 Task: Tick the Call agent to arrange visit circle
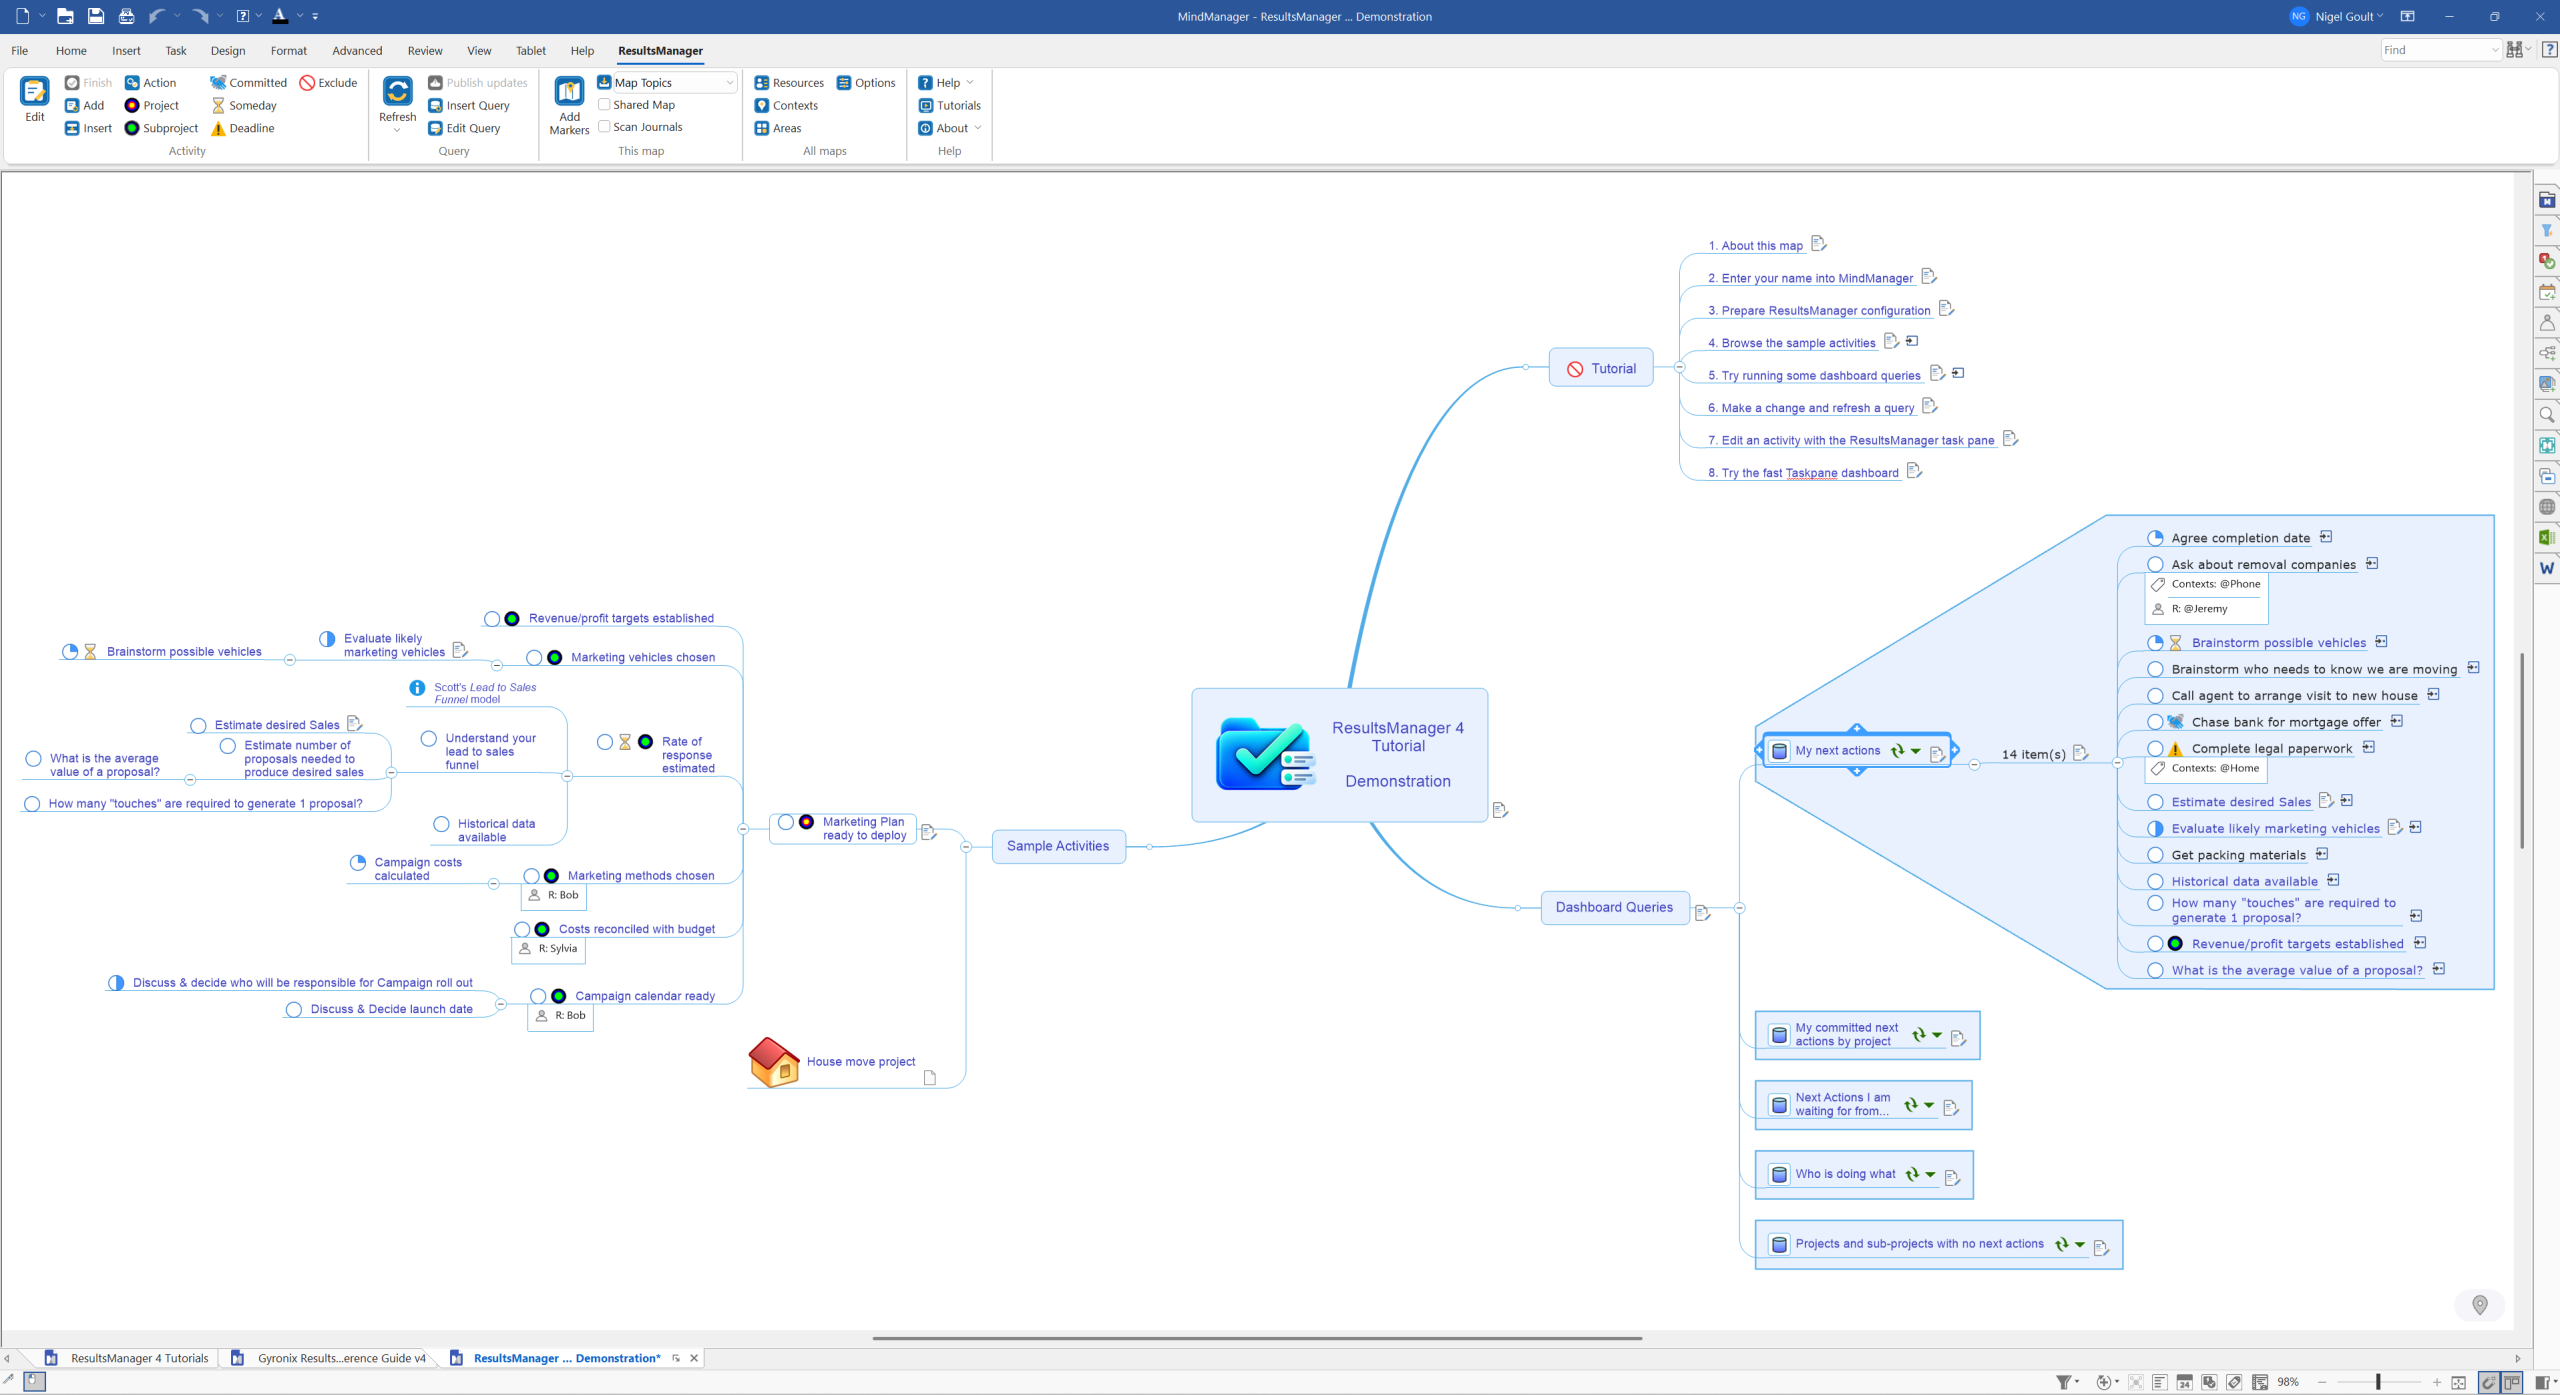tap(2155, 696)
